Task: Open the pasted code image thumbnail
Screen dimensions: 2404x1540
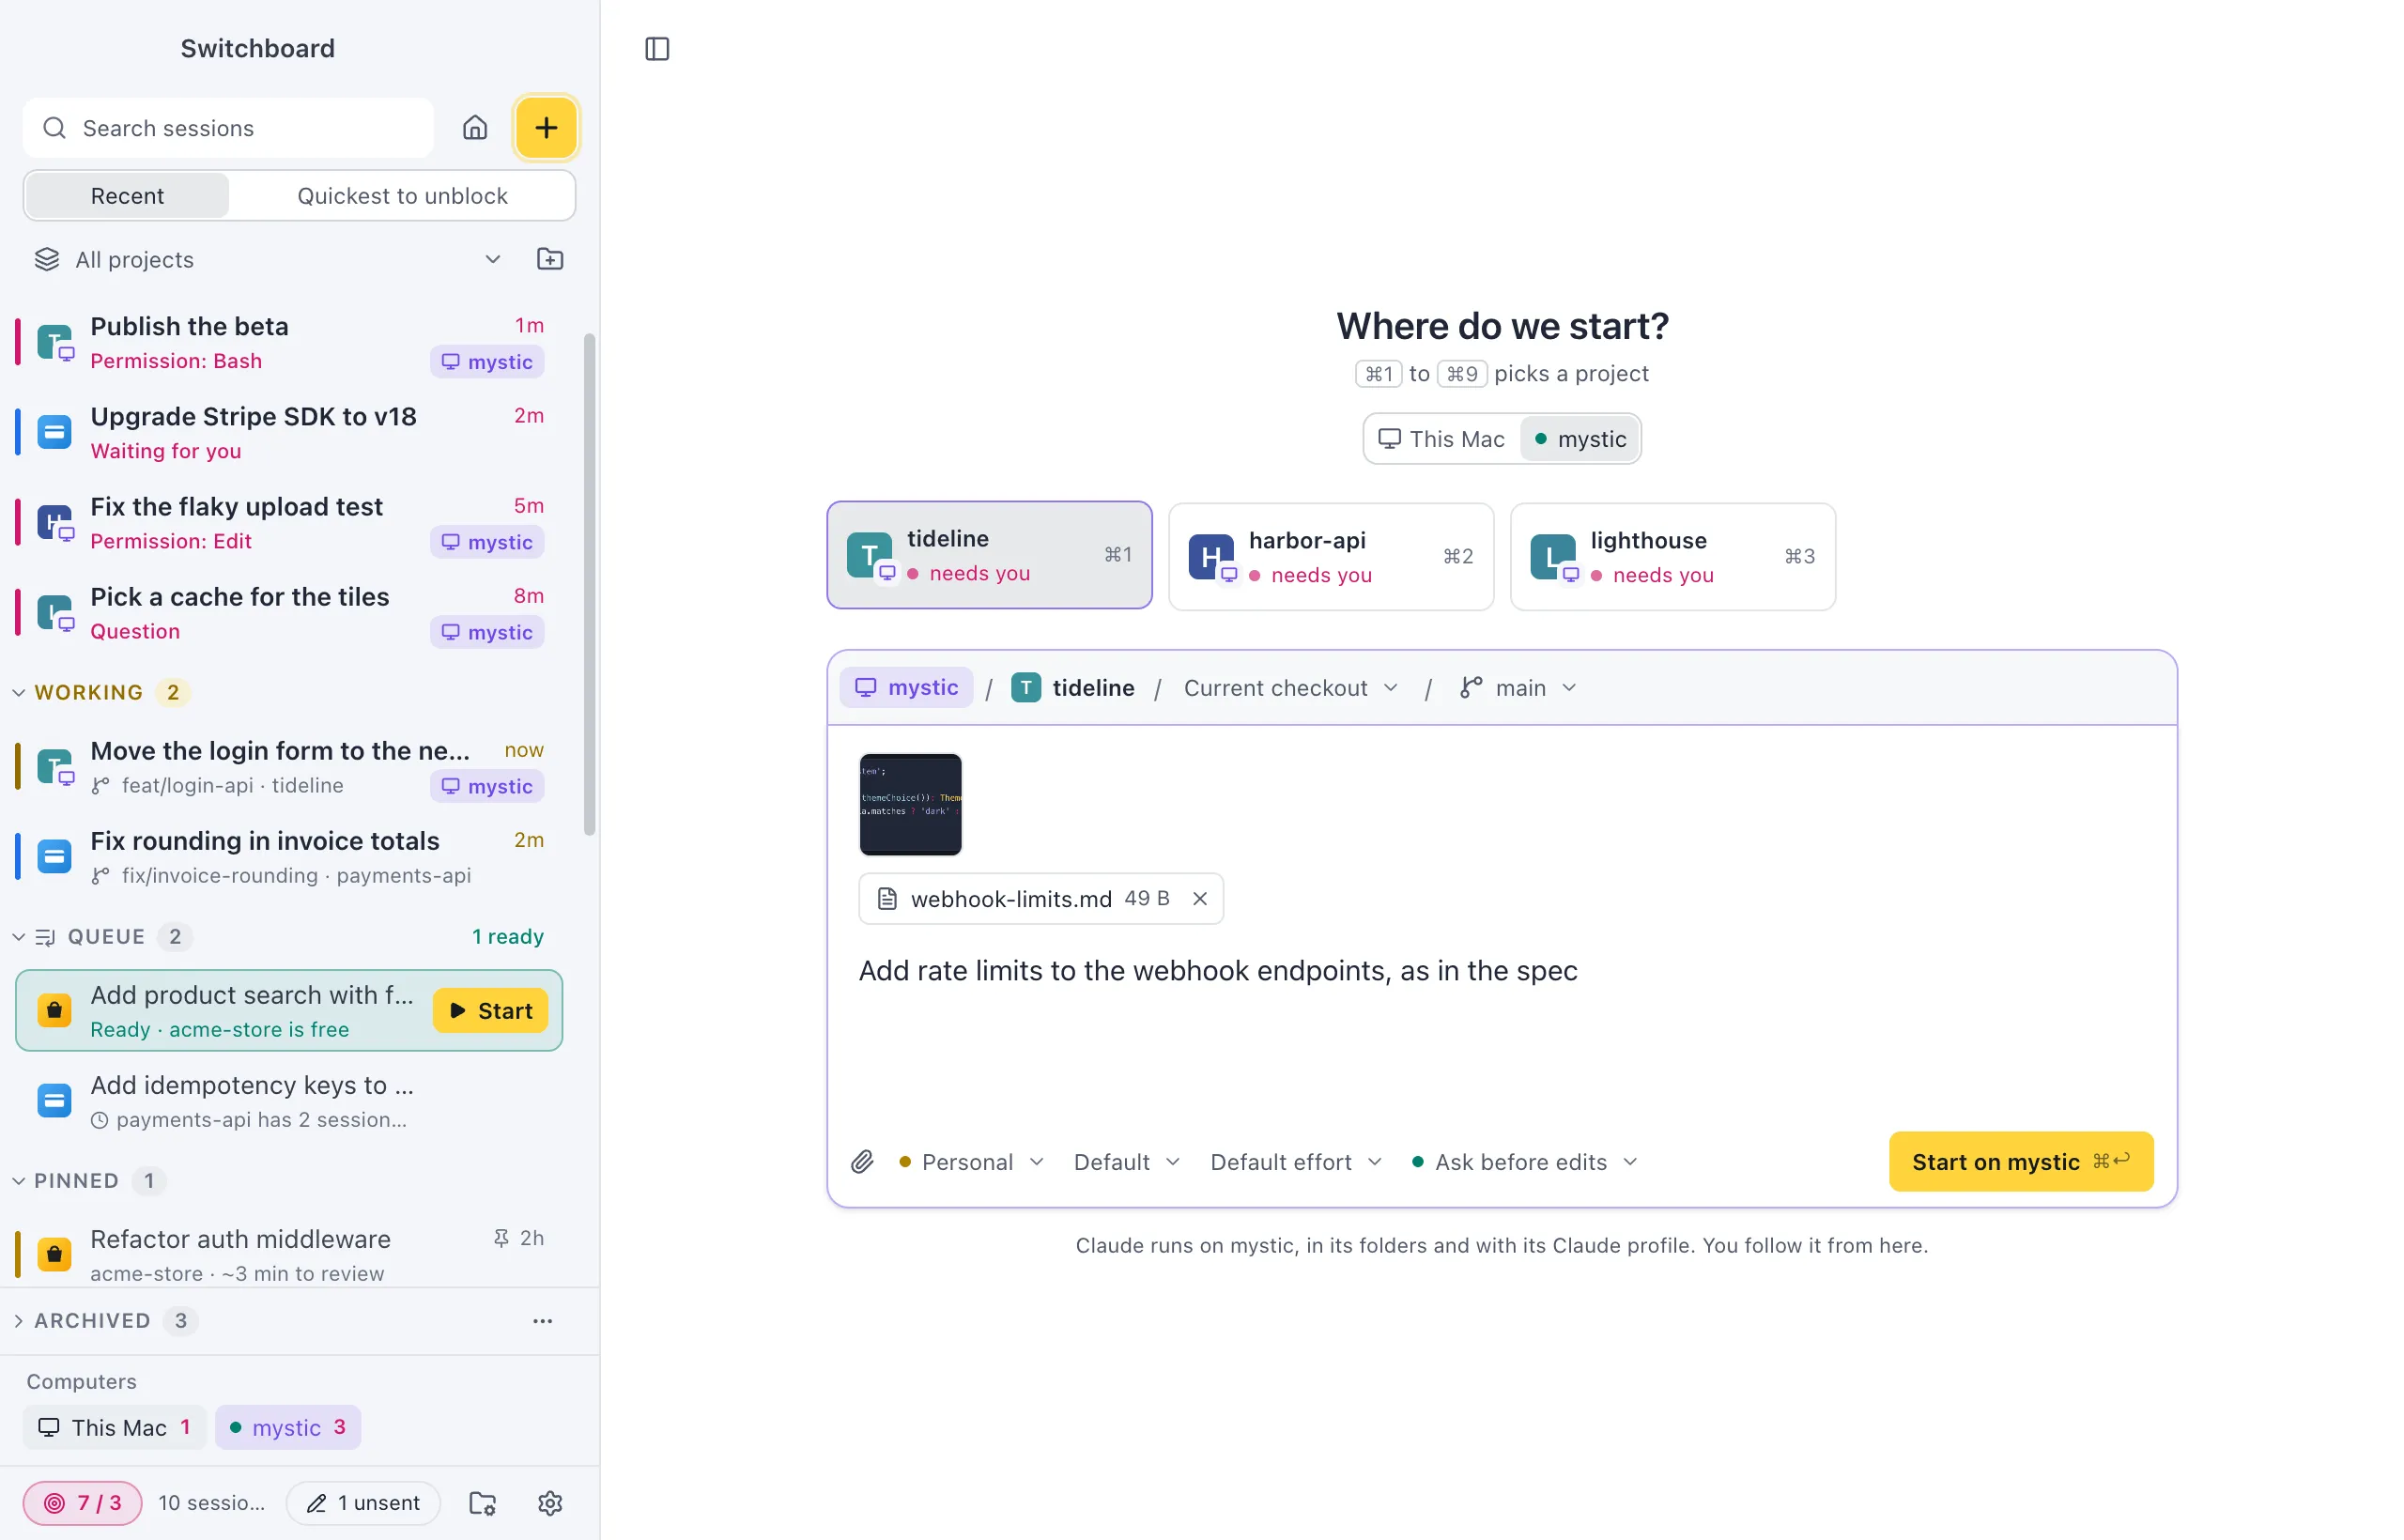Action: (911, 805)
